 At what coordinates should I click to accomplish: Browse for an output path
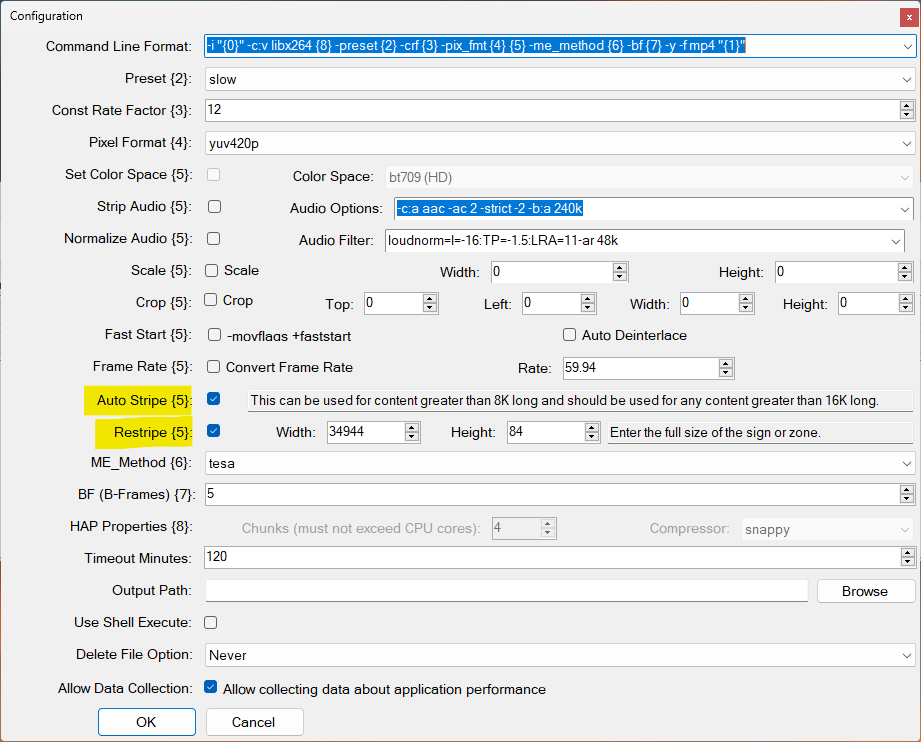865,591
